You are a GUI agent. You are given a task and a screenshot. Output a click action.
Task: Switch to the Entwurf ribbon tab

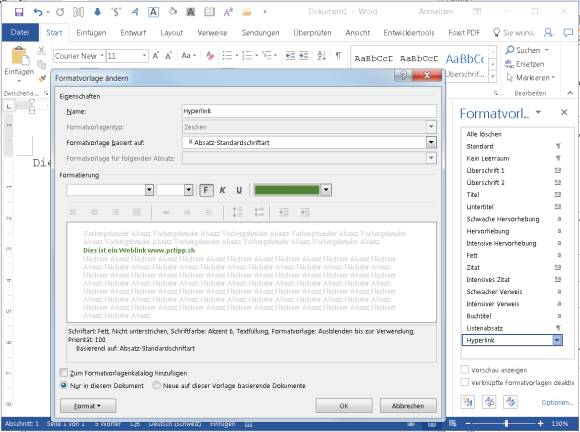133,33
